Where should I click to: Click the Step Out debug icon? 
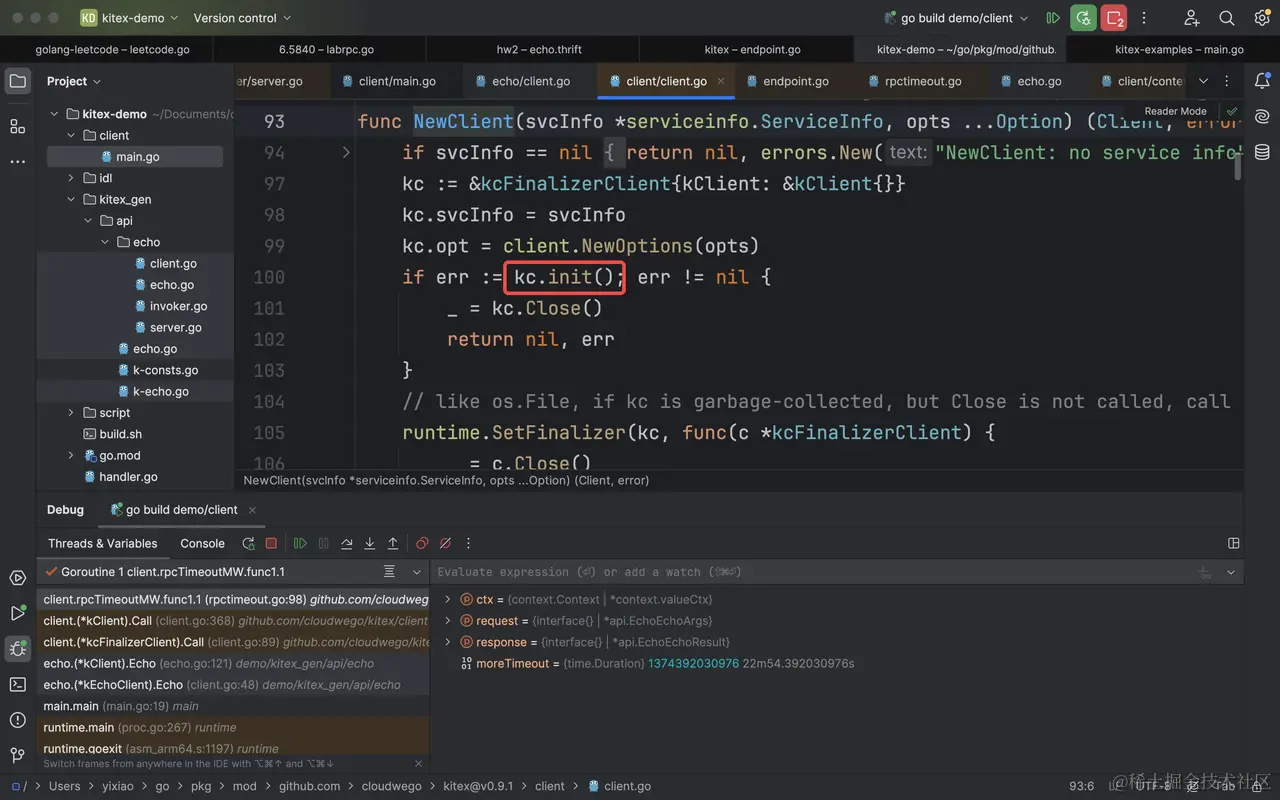point(393,543)
